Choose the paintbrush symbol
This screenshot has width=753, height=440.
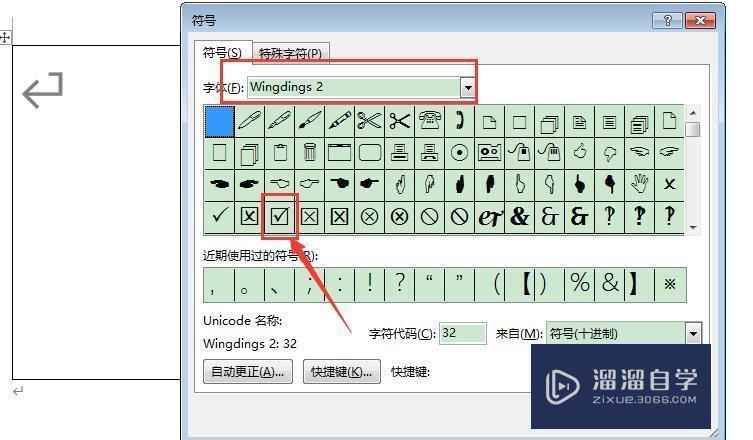pos(310,121)
